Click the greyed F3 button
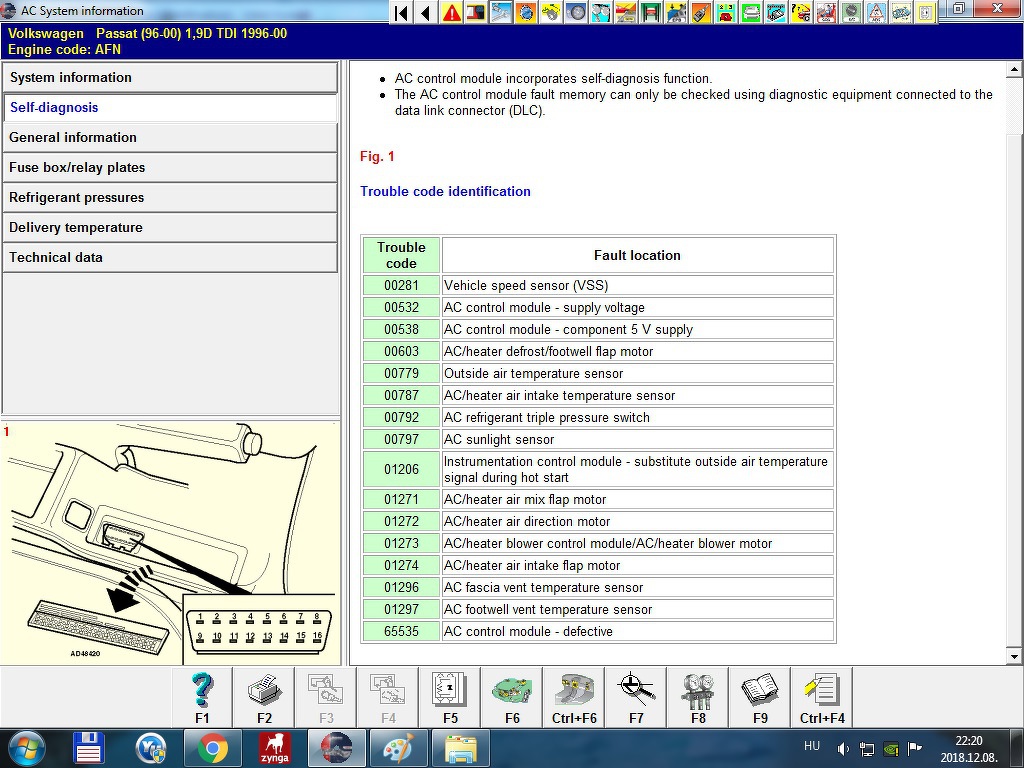The image size is (1024, 768). click(x=327, y=697)
